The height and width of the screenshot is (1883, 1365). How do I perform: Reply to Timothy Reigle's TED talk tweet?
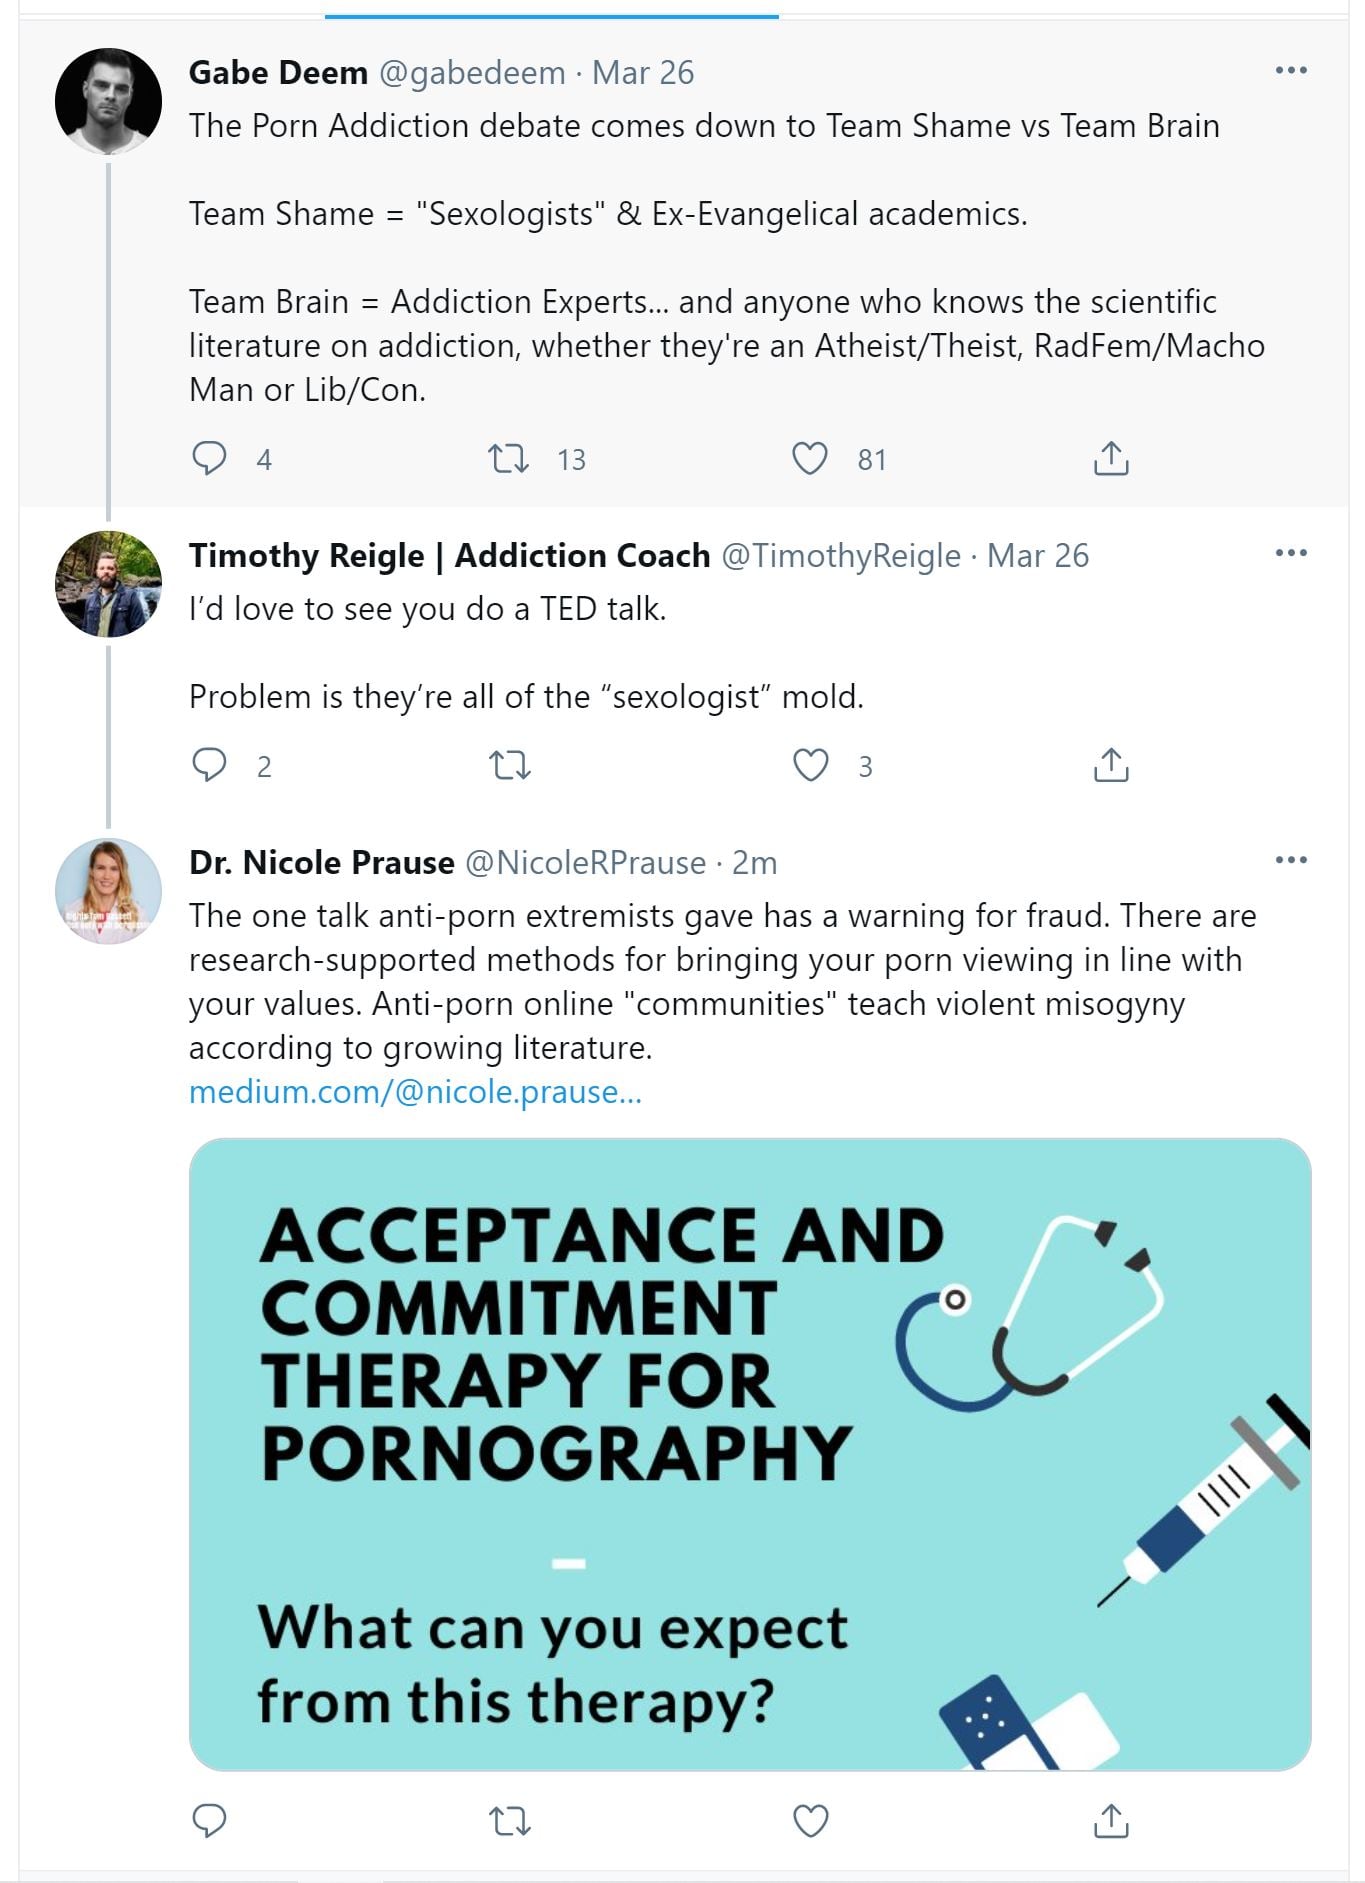(209, 765)
